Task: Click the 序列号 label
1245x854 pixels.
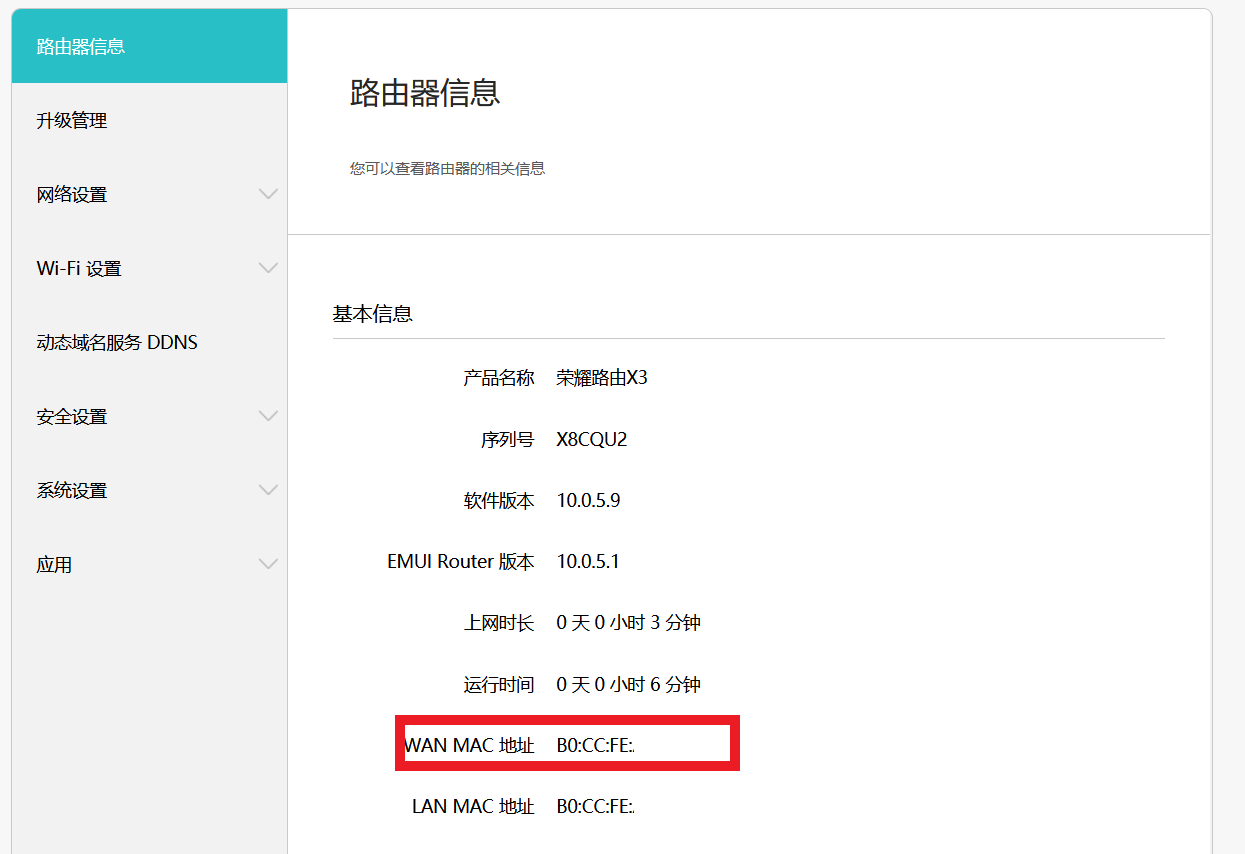Action: (508, 440)
